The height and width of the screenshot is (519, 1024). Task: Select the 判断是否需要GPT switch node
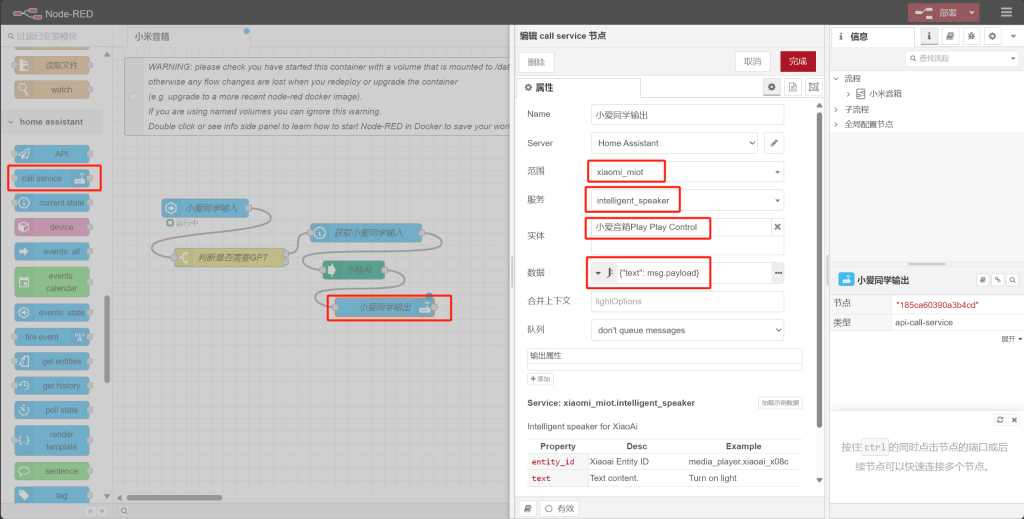pyautogui.click(x=231, y=258)
